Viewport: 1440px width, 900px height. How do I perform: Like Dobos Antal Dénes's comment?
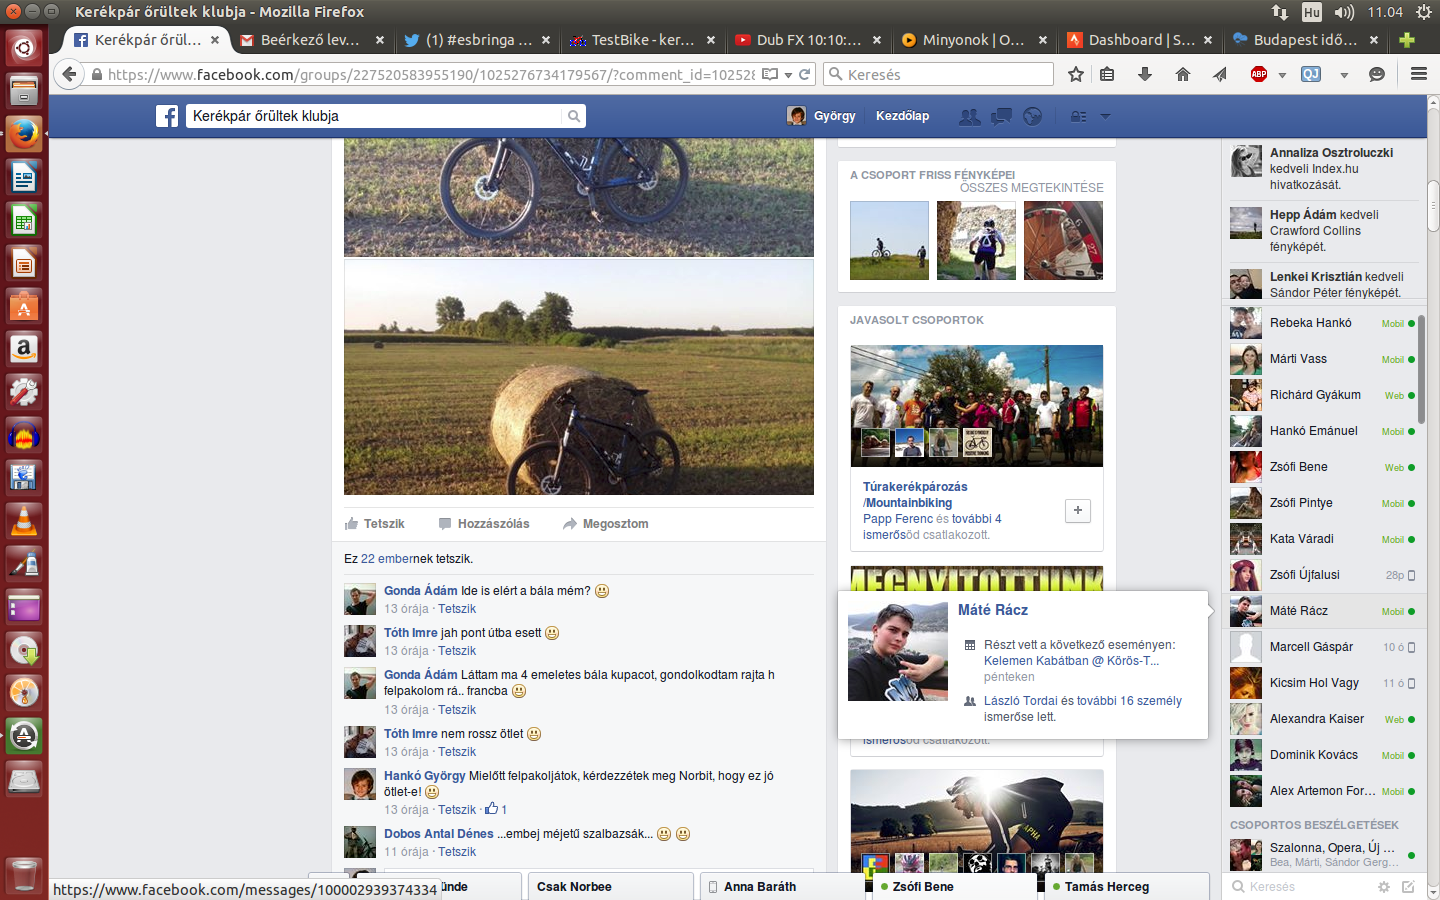pyautogui.click(x=457, y=852)
